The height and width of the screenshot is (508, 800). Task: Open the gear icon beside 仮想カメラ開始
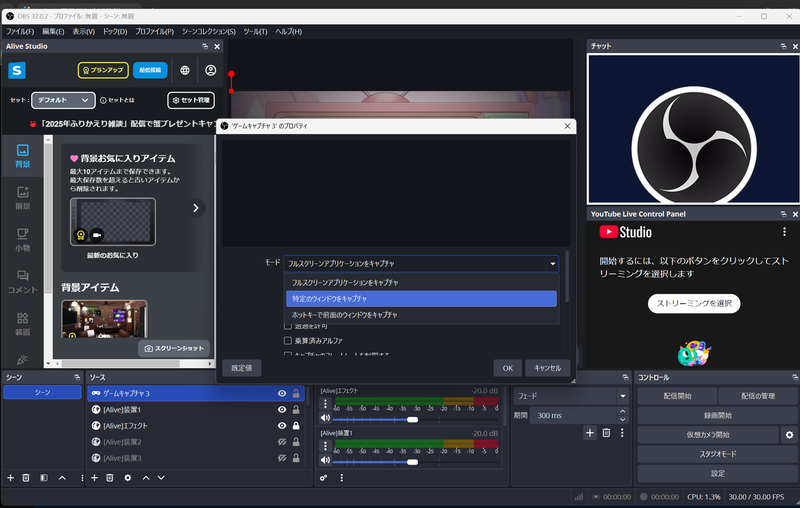click(789, 435)
